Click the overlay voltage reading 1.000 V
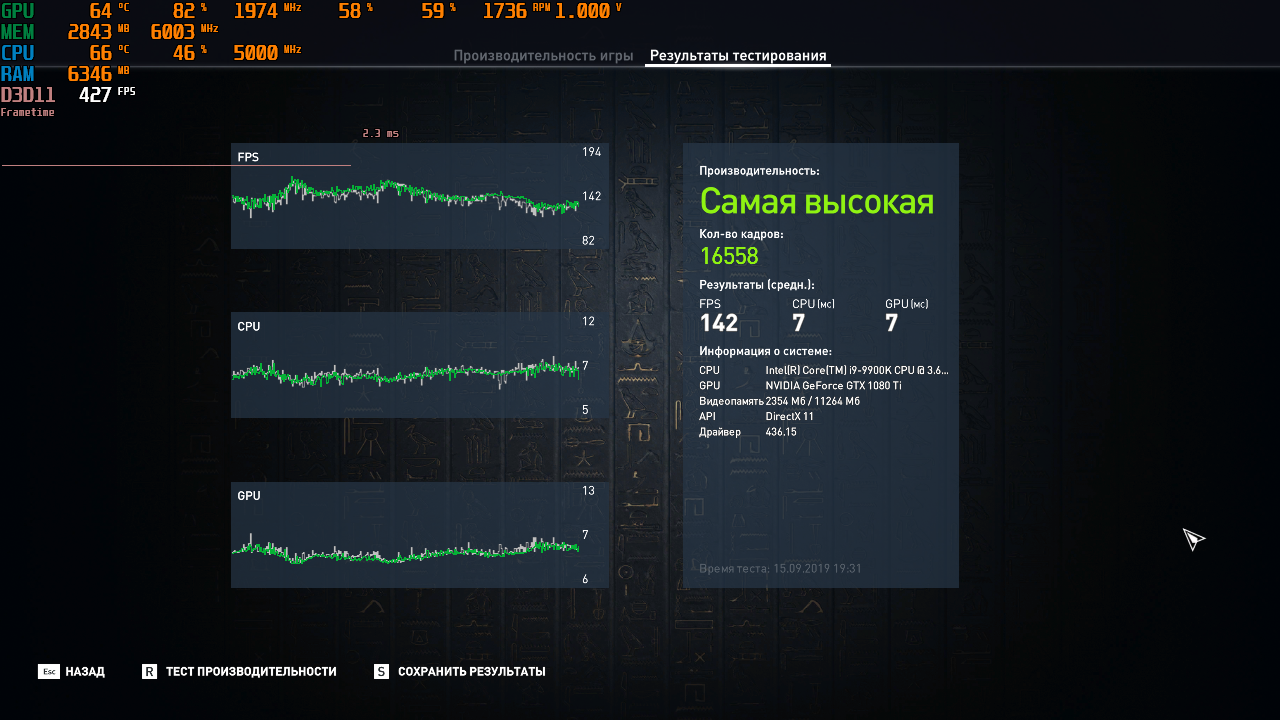 [x=588, y=11]
